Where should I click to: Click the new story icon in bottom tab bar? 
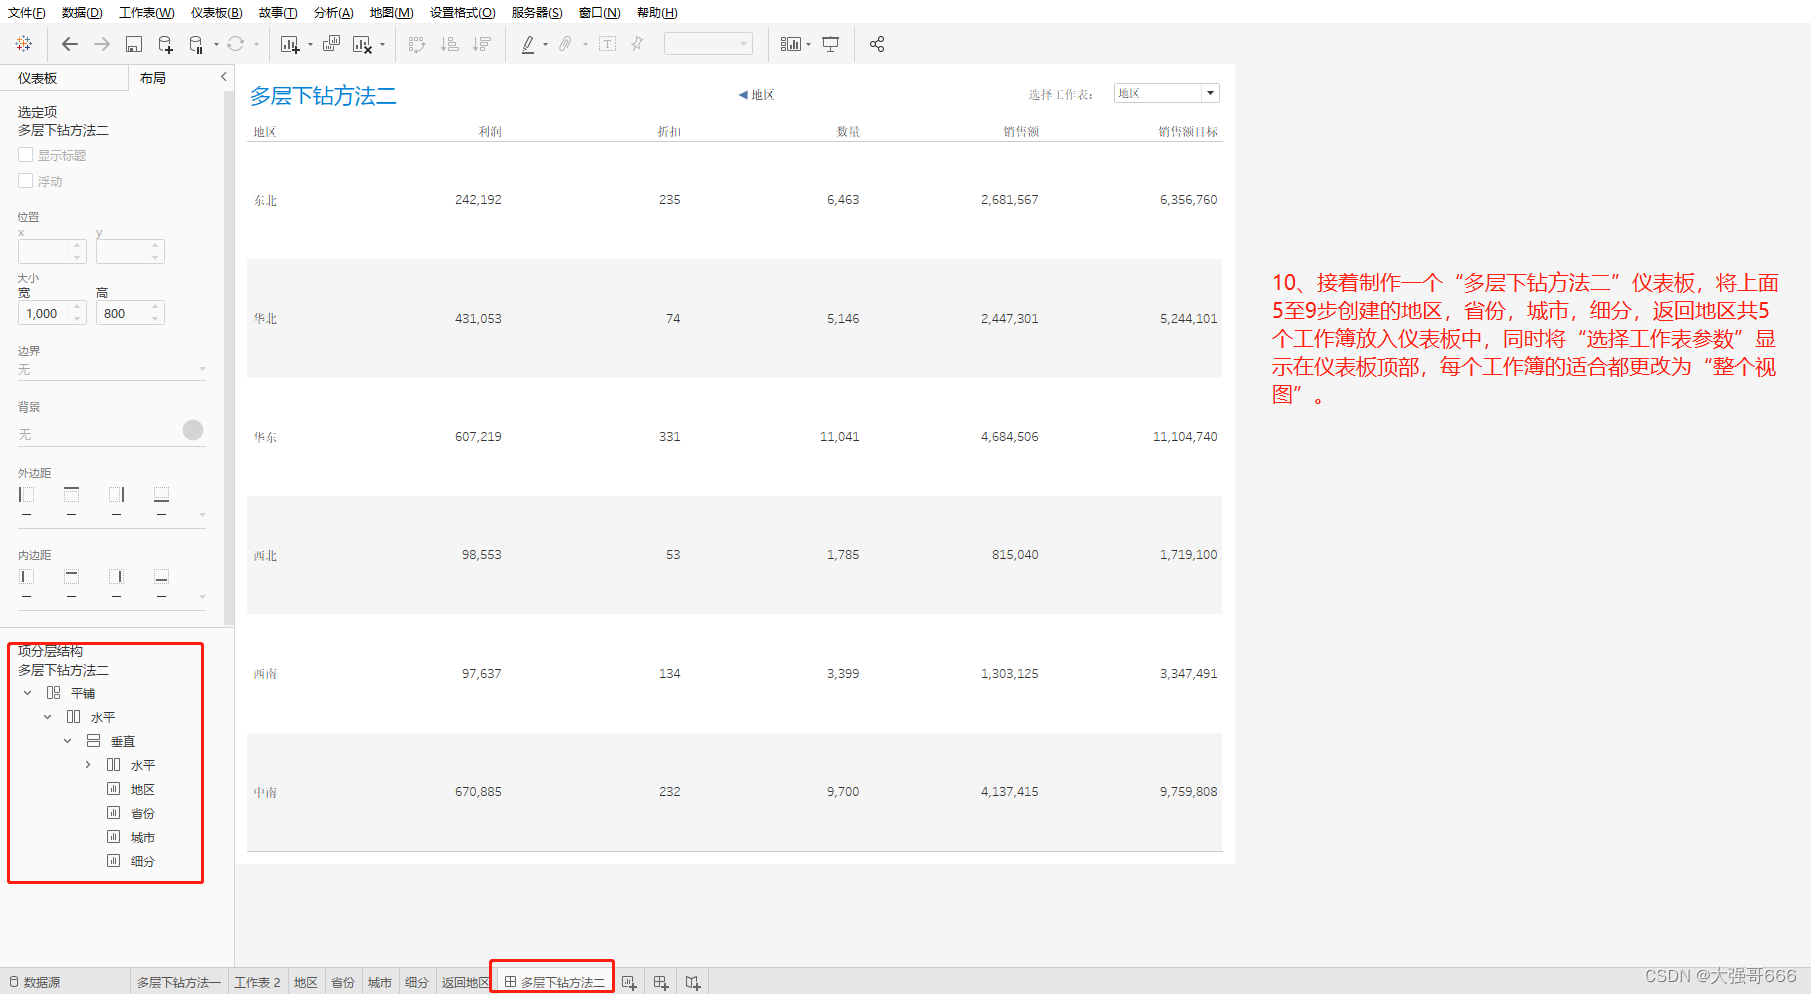pyautogui.click(x=693, y=983)
